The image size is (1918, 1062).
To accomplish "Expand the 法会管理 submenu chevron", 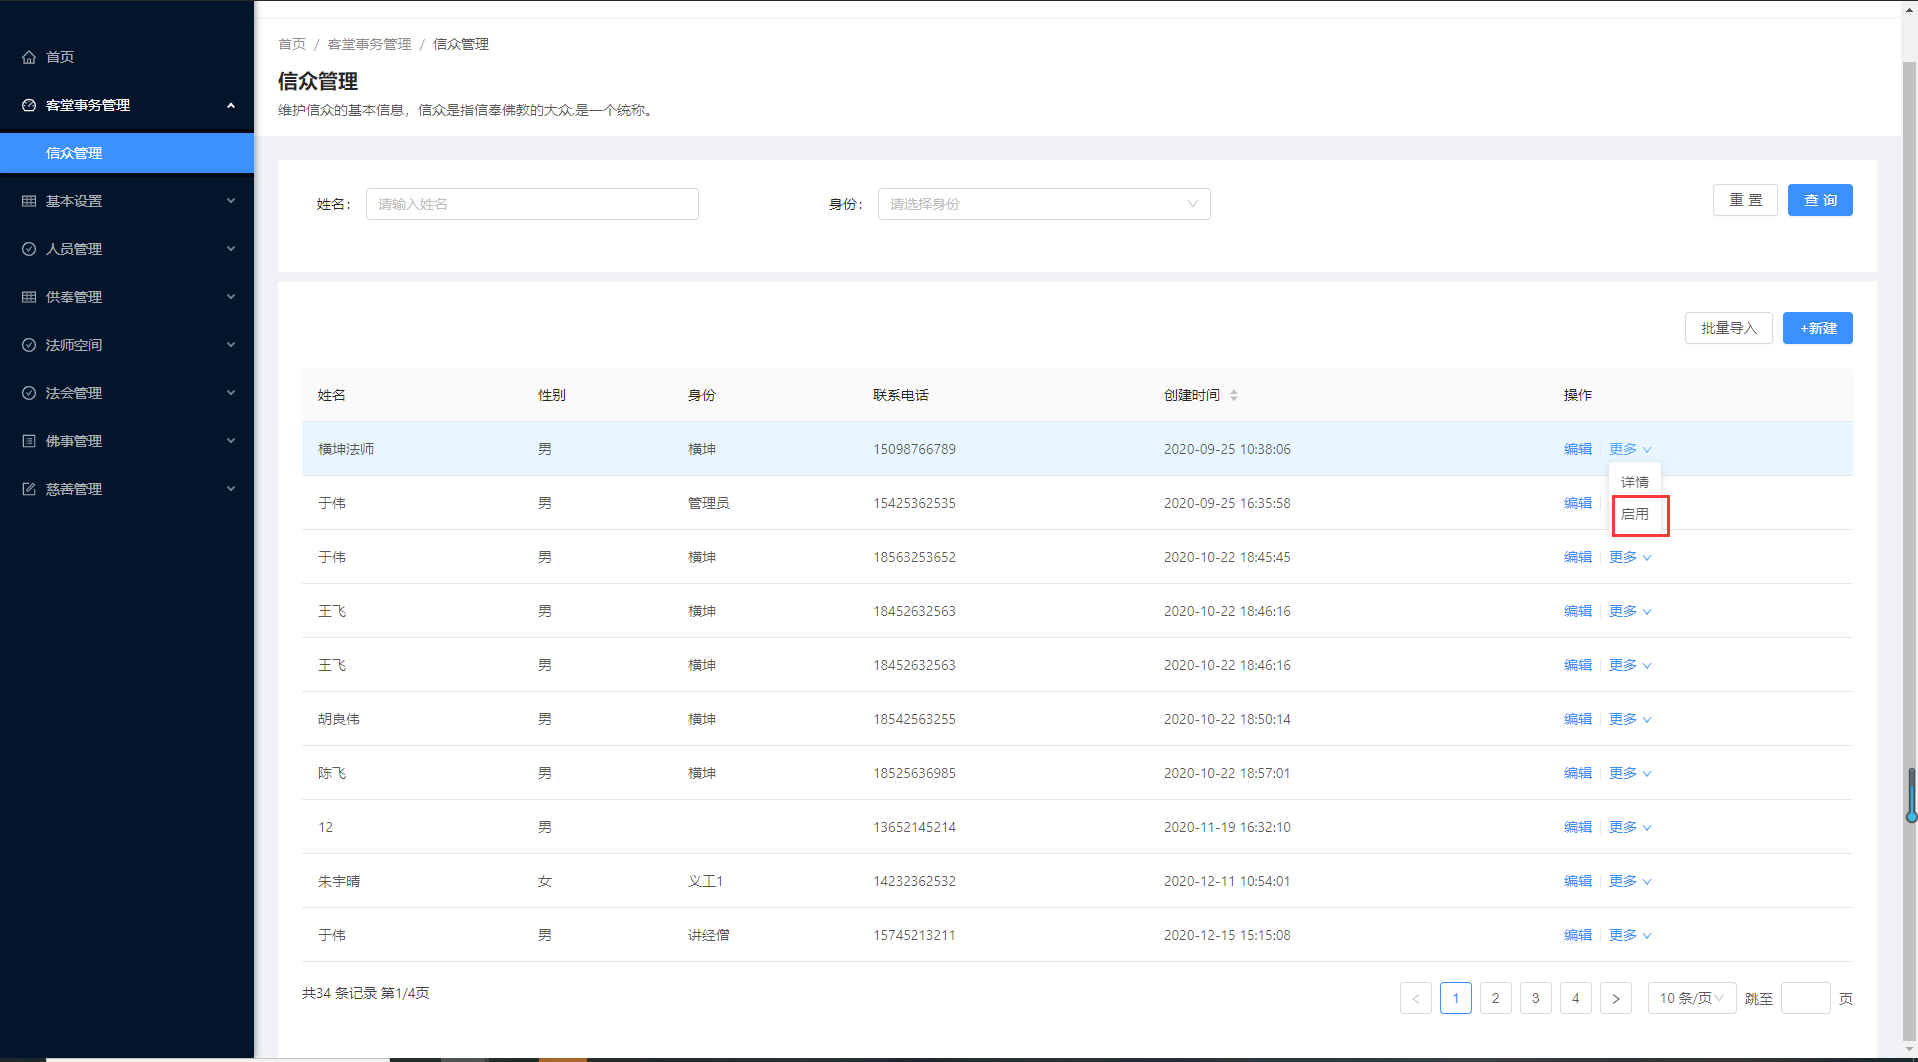I will (x=231, y=393).
